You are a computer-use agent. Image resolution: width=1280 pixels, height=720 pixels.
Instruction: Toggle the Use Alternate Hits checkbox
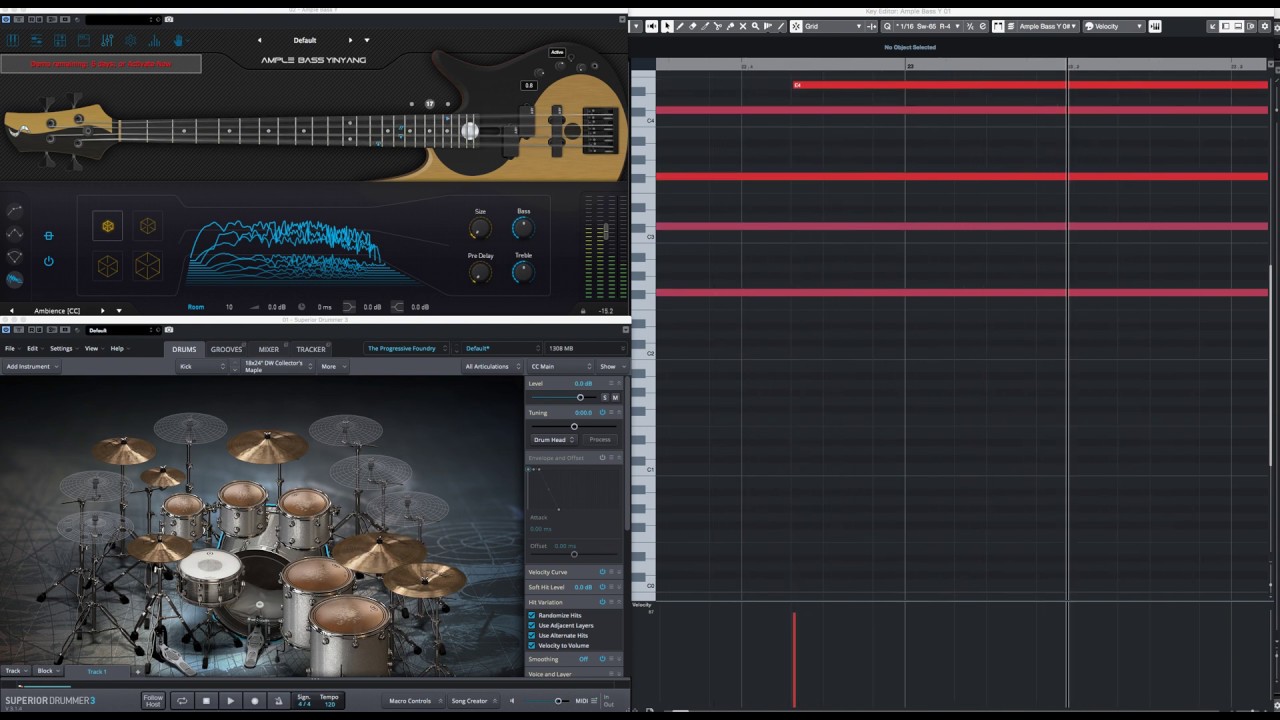[532, 635]
